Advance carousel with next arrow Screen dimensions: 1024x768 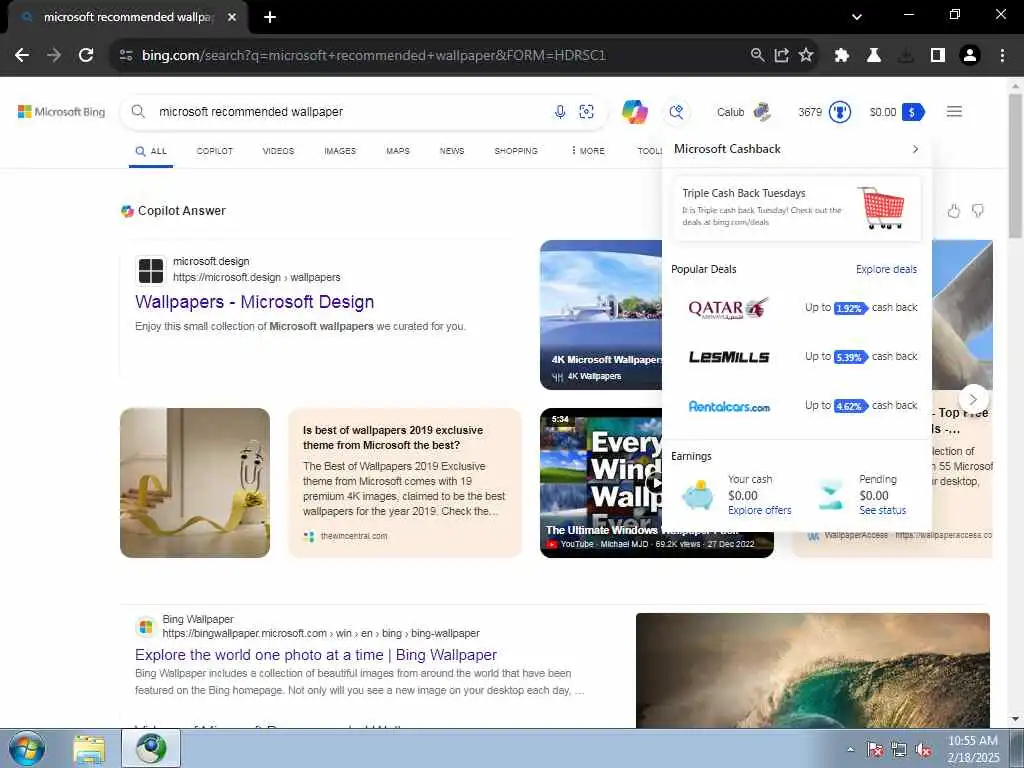[x=973, y=399]
